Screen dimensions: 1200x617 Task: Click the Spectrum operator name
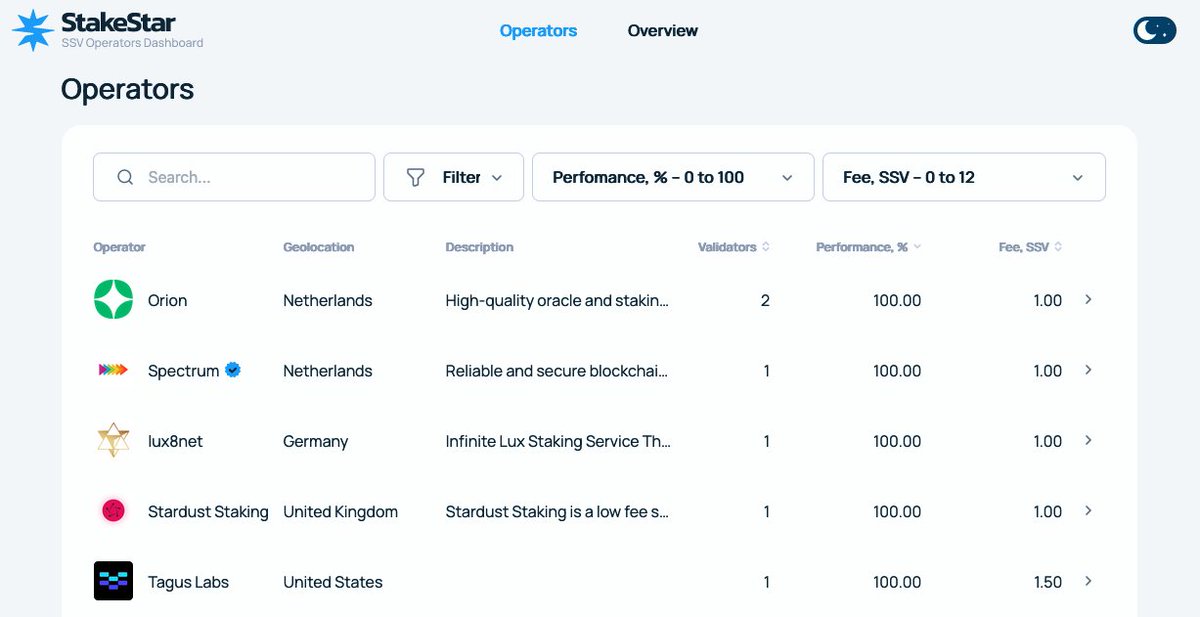pyautogui.click(x=183, y=371)
